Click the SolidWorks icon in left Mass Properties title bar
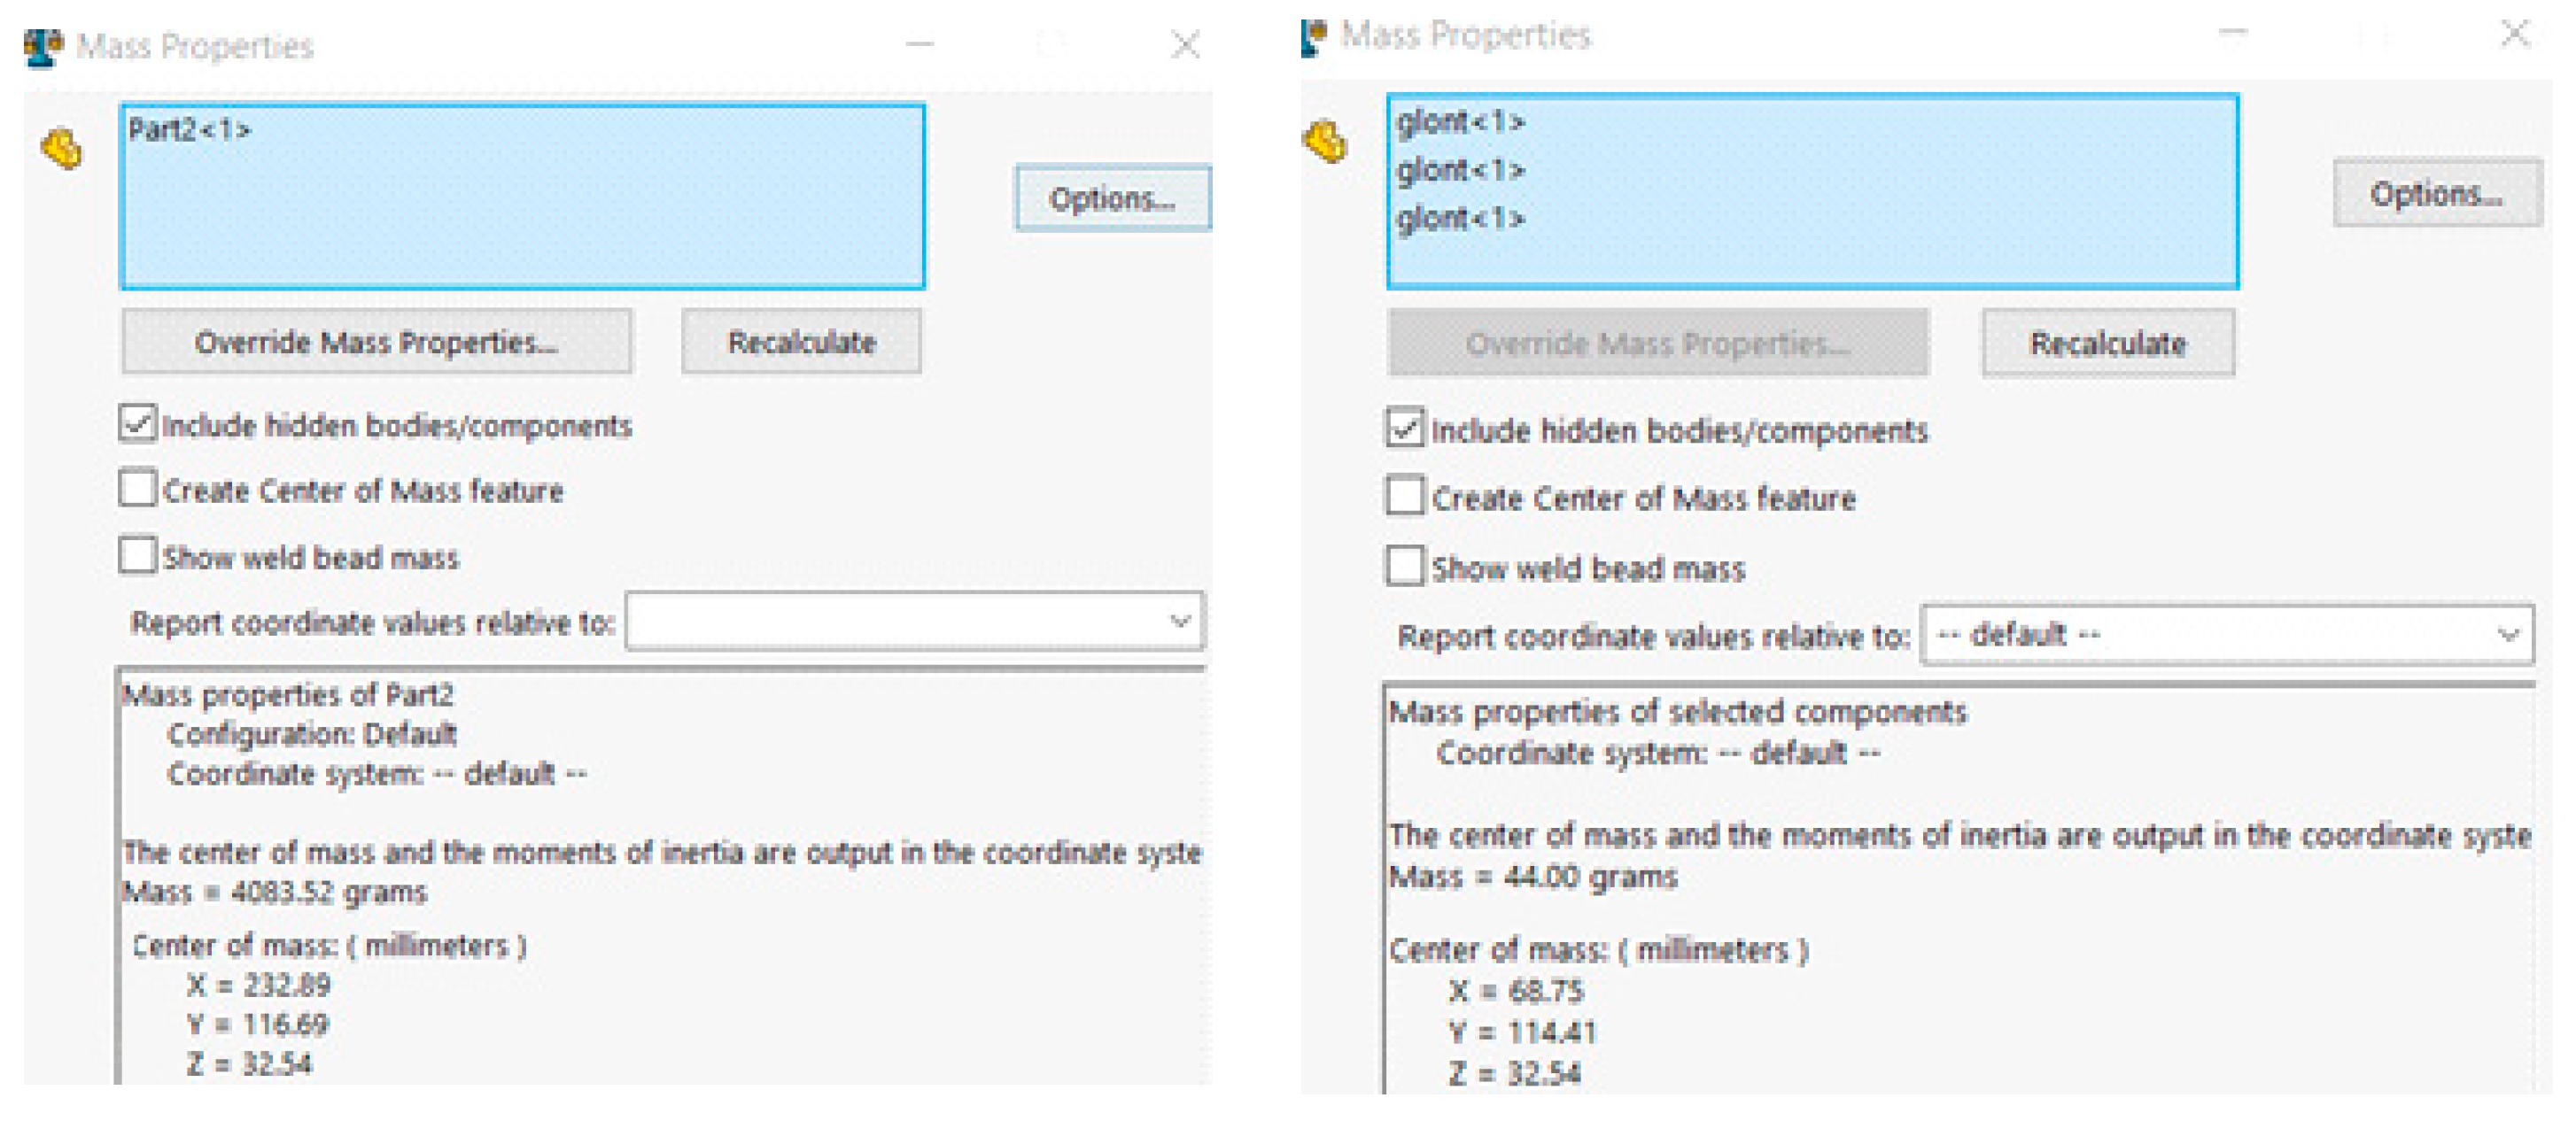 click(43, 47)
